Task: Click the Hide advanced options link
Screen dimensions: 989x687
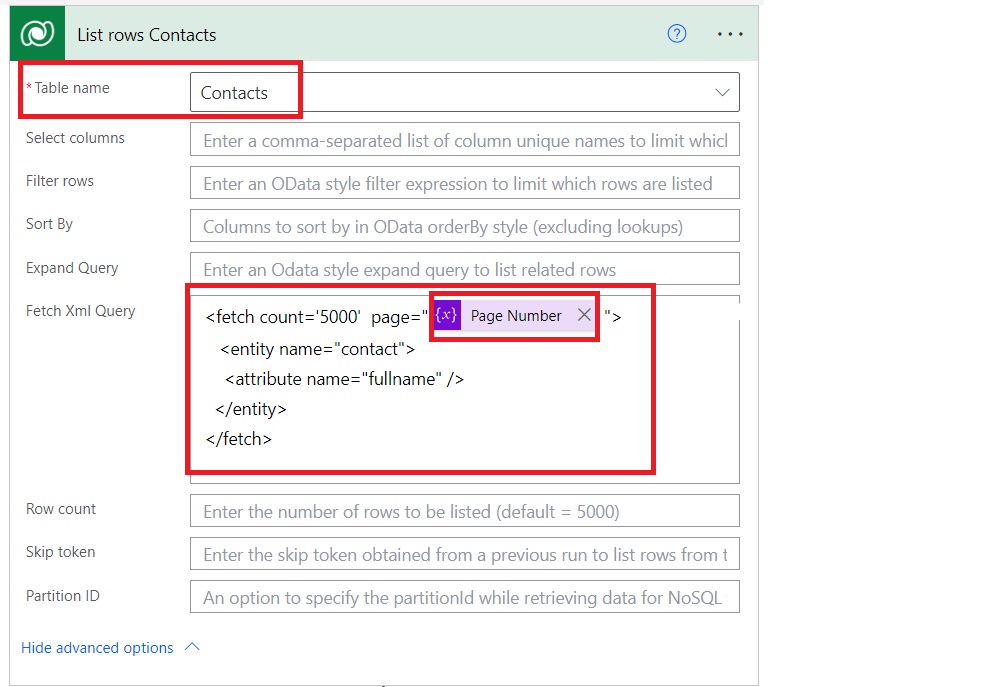Action: [97, 648]
